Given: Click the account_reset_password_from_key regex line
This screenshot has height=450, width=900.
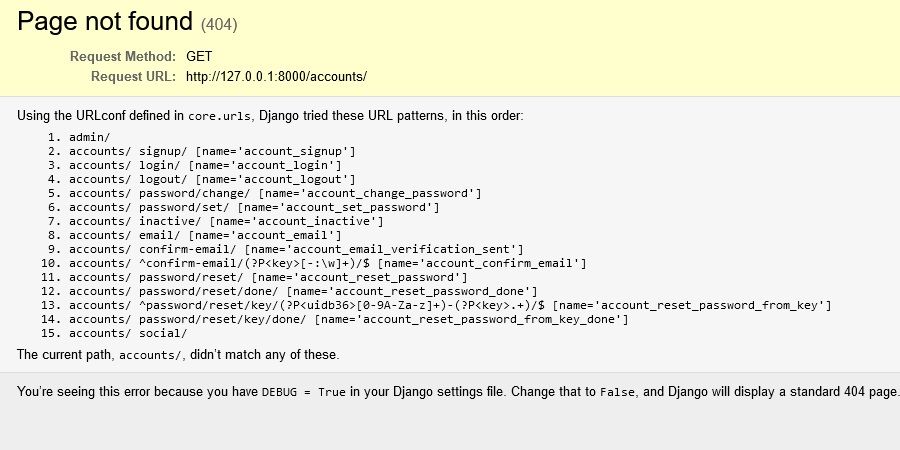Looking at the screenshot, I should point(450,305).
